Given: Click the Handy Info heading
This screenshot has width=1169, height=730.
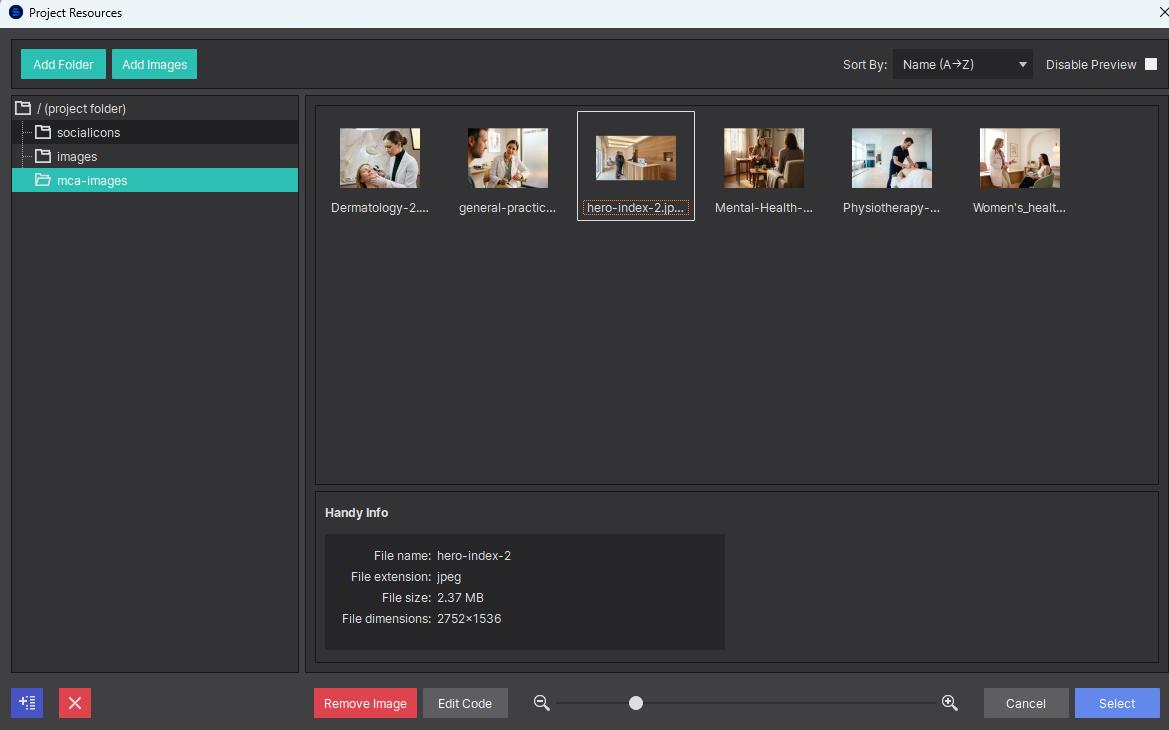Looking at the screenshot, I should (356, 512).
